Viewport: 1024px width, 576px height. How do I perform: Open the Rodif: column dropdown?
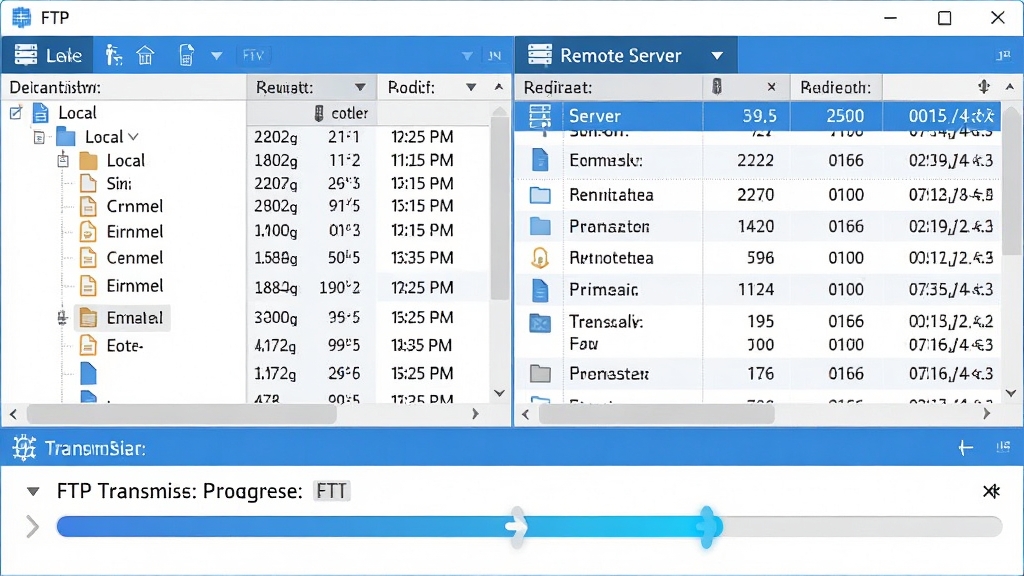(471, 88)
